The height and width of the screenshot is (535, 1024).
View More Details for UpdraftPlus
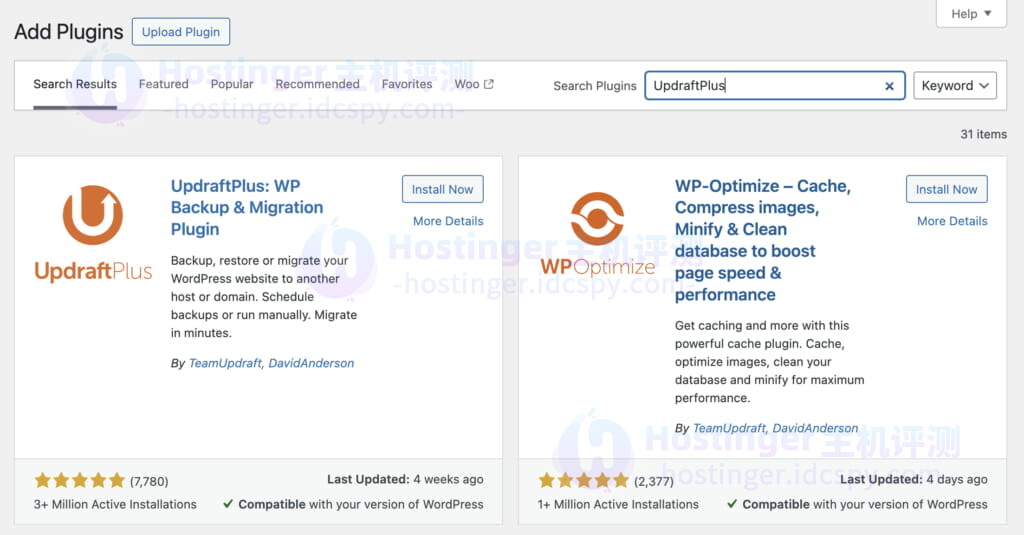point(448,221)
